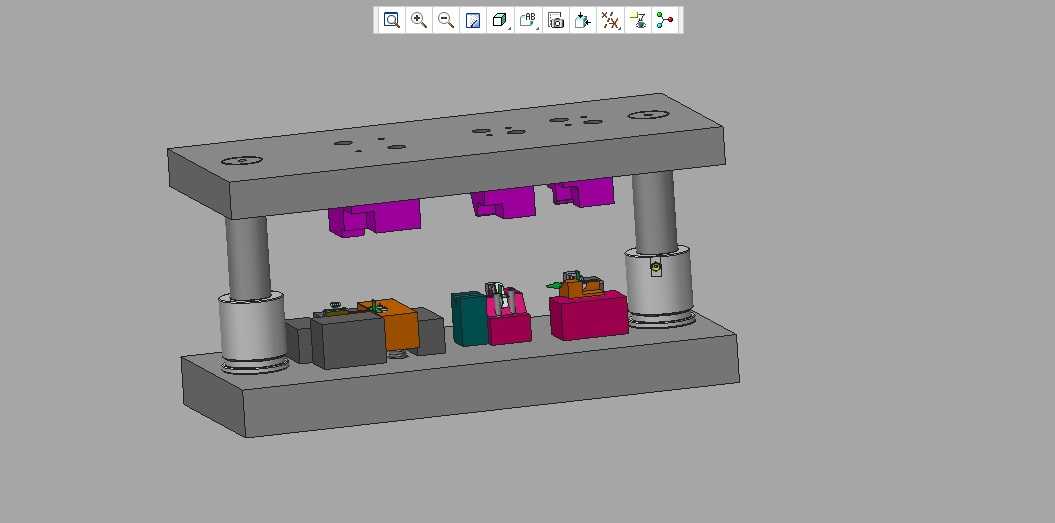The height and width of the screenshot is (523, 1055).
Task: Click the Zoom Out magnifier icon
Action: [x=446, y=20]
